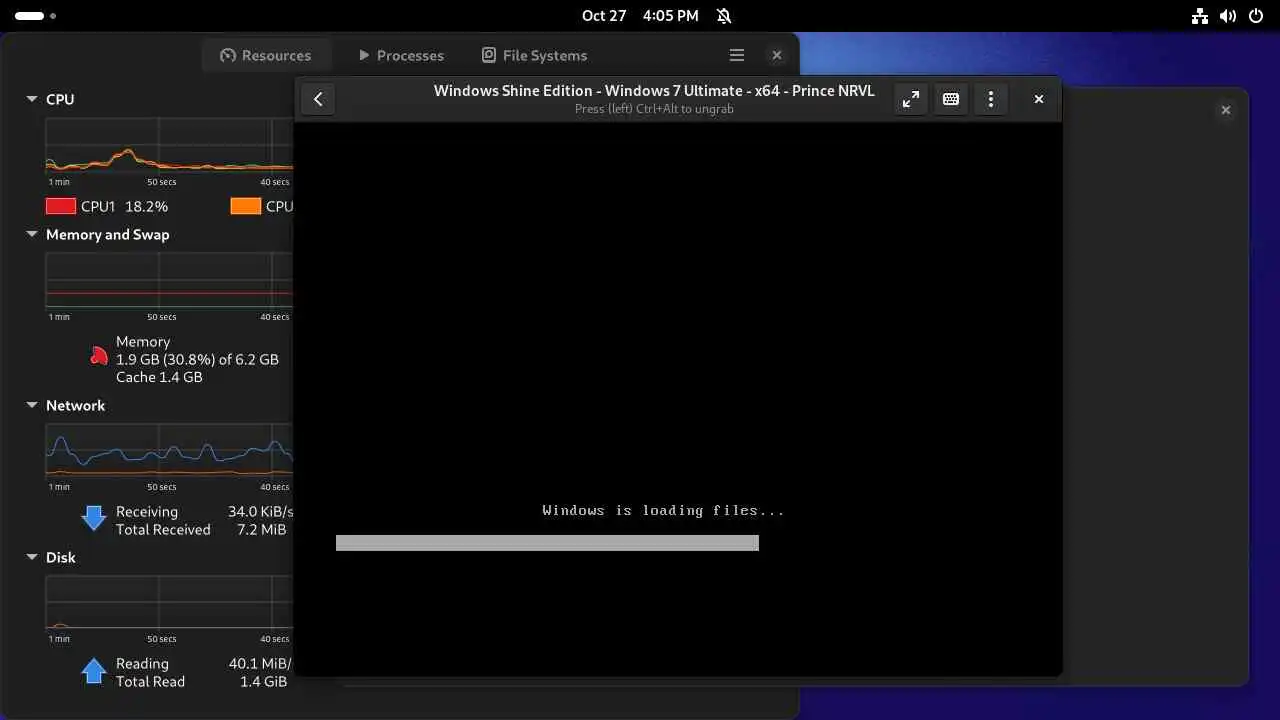1280x720 pixels.
Task: Click 'Press (left) Ctrl+Alt to ungrab' subtitle
Action: click(654, 109)
